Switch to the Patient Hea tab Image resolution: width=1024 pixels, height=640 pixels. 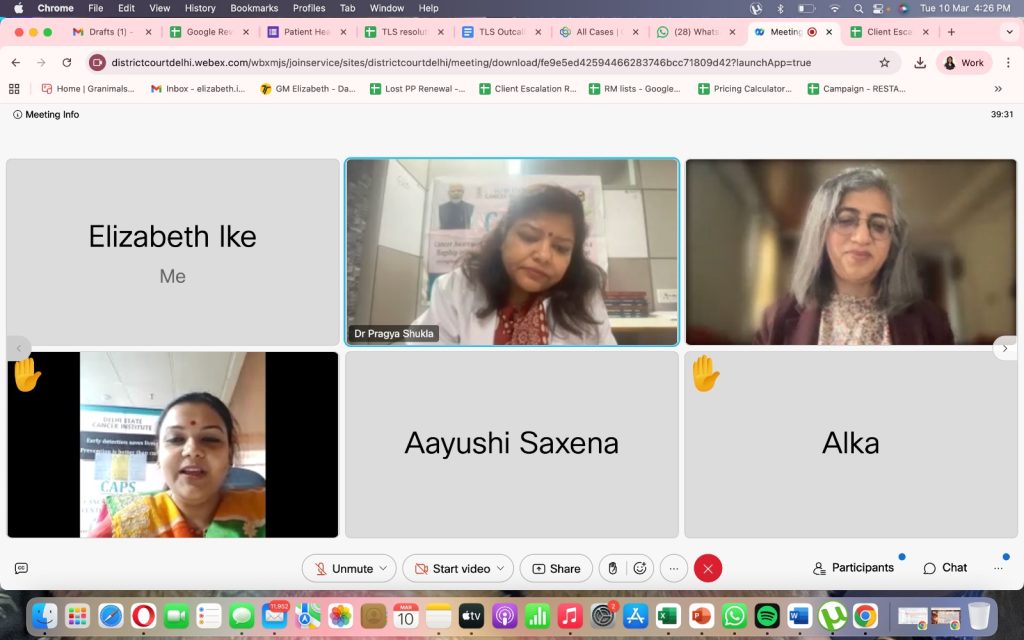click(306, 31)
